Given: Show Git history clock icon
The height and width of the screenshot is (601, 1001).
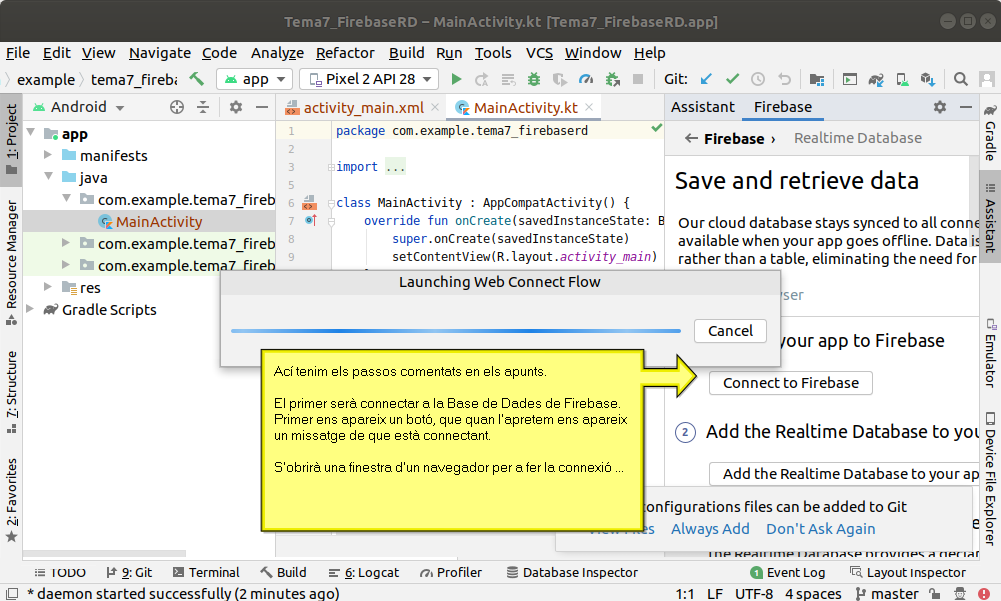Looking at the screenshot, I should tap(758, 79).
